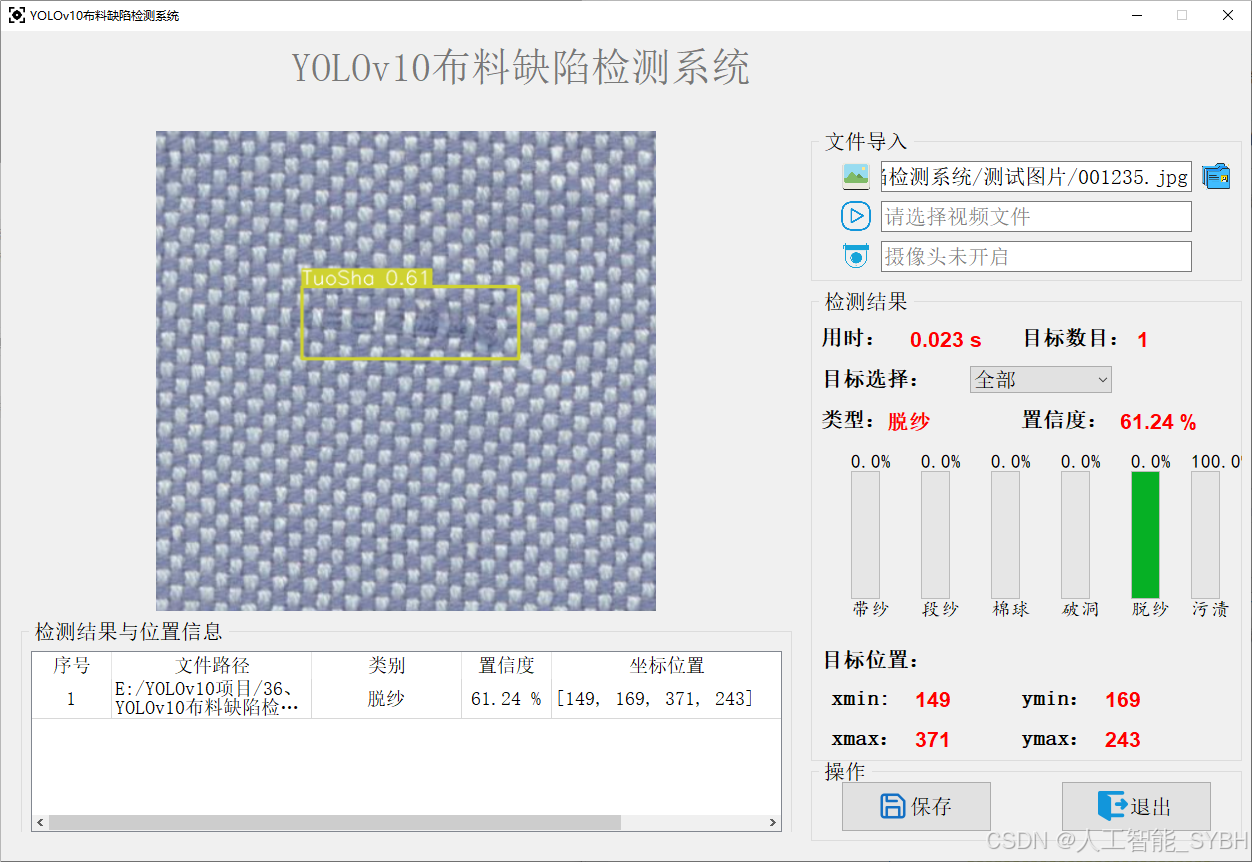Click the 带纱 confidence bar
Image resolution: width=1252 pixels, height=862 pixels.
tap(865, 535)
